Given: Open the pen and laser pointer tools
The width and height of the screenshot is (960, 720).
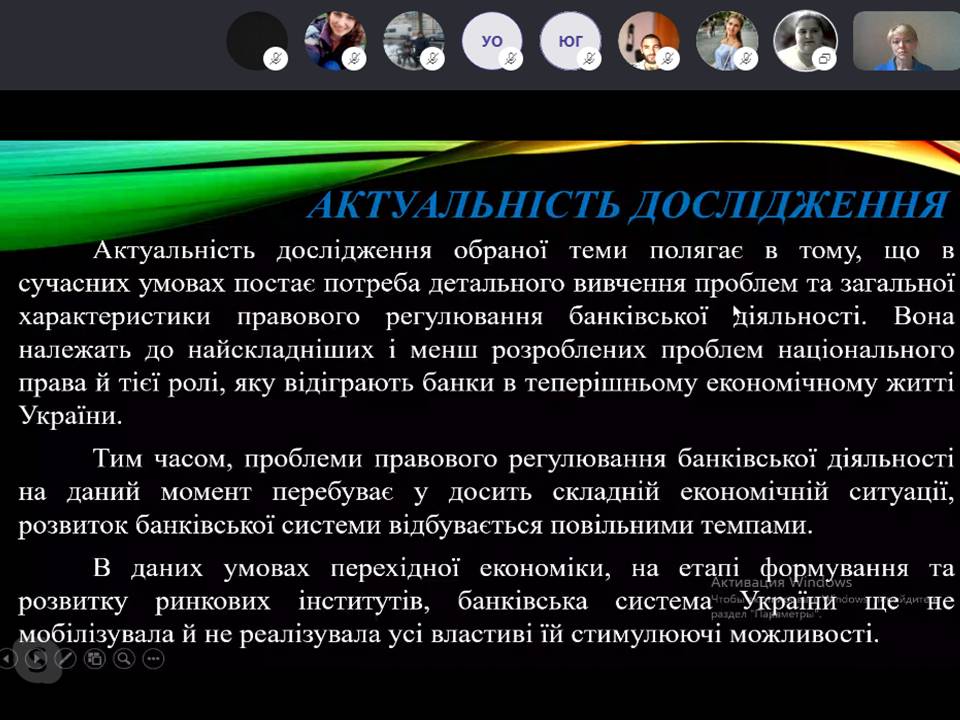Looking at the screenshot, I should (x=65, y=658).
